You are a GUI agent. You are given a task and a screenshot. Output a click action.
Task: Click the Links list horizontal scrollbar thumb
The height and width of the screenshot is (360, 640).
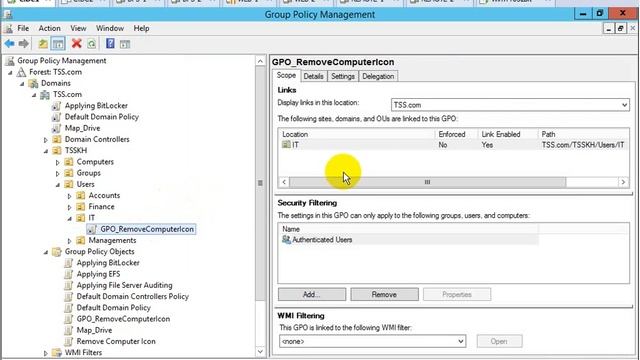(x=427, y=182)
